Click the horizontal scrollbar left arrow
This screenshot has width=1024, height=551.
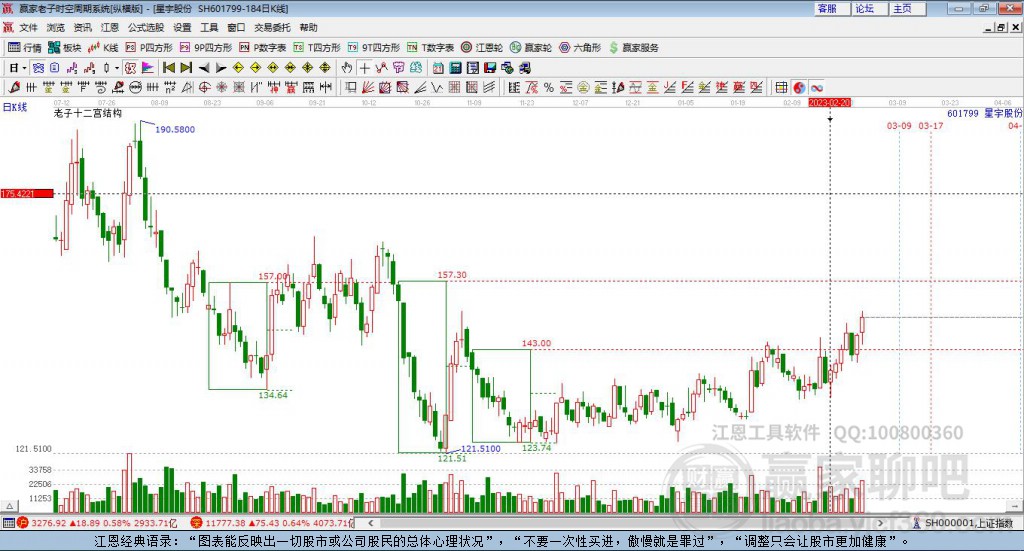[370, 523]
